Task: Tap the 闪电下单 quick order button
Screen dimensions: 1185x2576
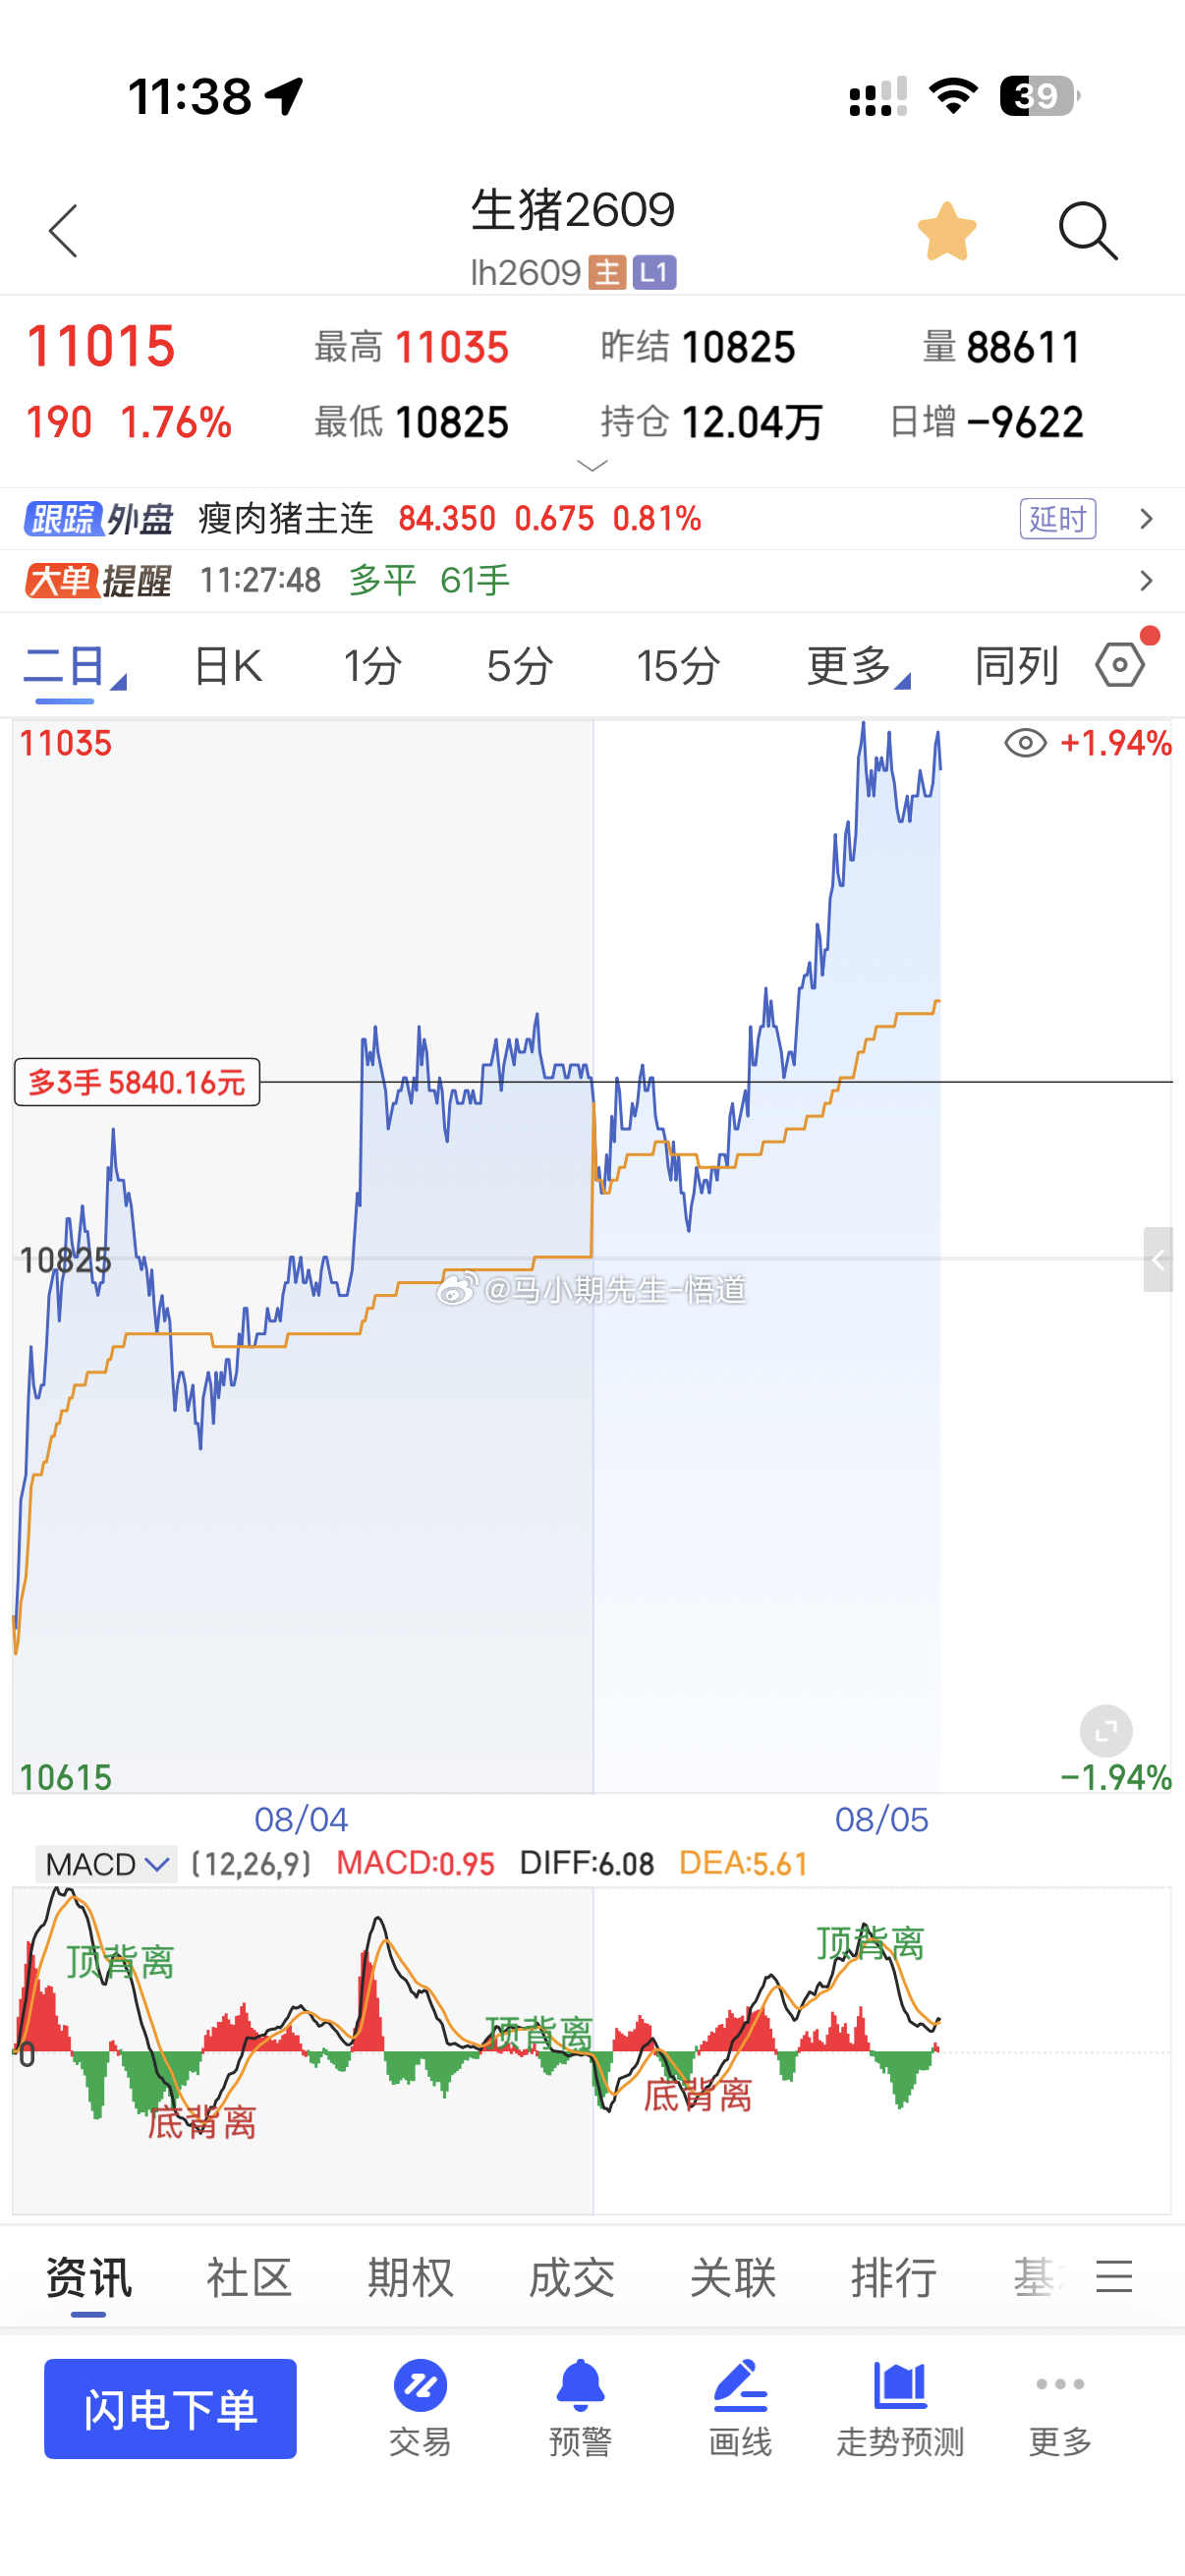Action: point(170,2409)
